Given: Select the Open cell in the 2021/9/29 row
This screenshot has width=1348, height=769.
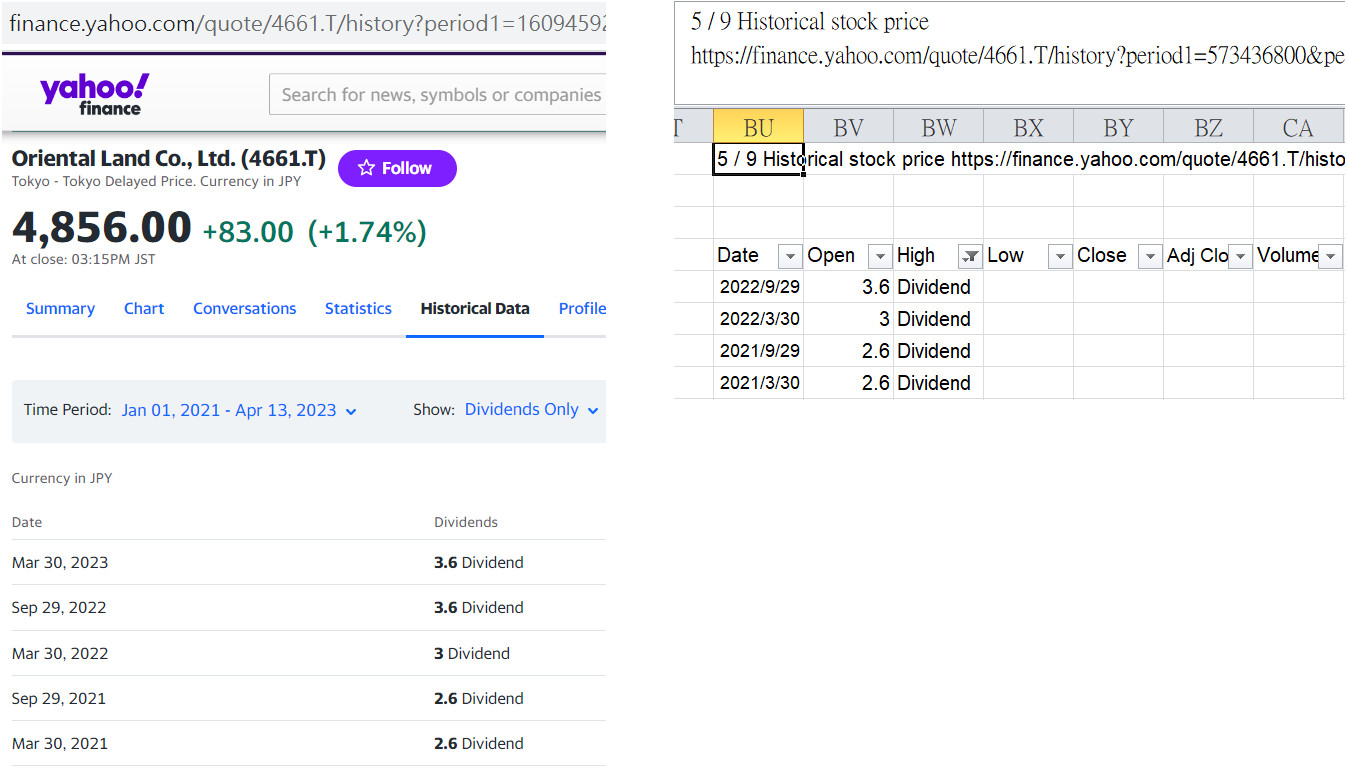Looking at the screenshot, I should point(849,351).
